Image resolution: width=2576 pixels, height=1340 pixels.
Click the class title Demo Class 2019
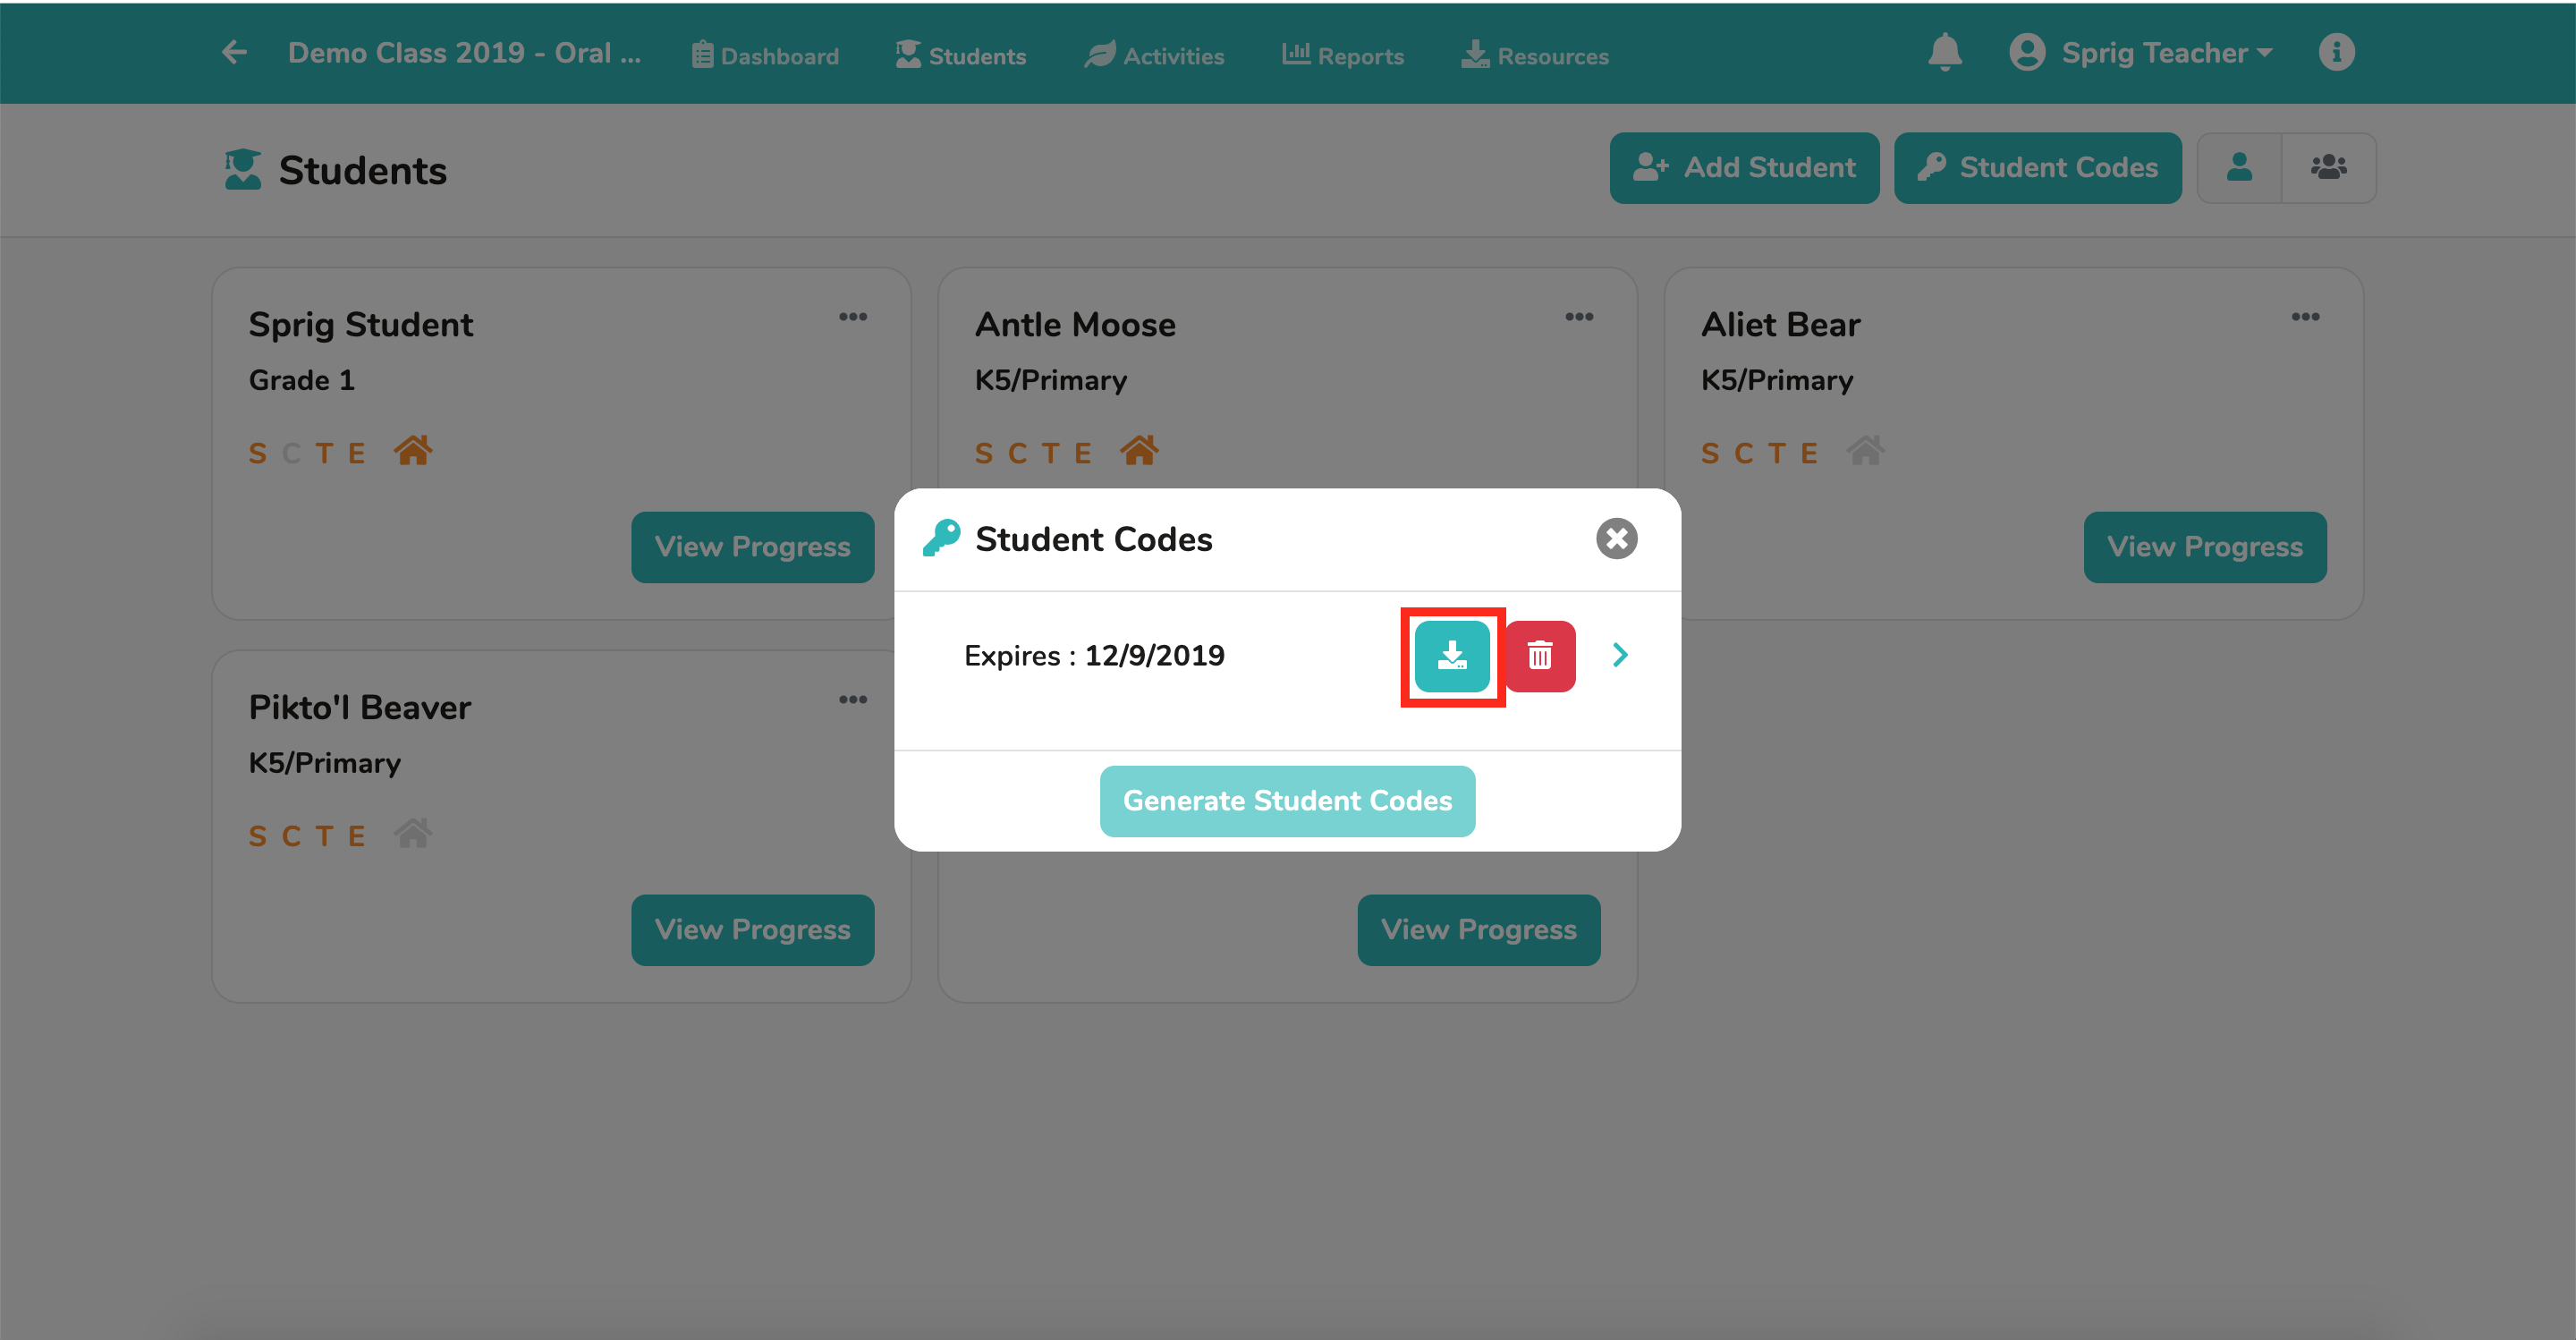464,52
